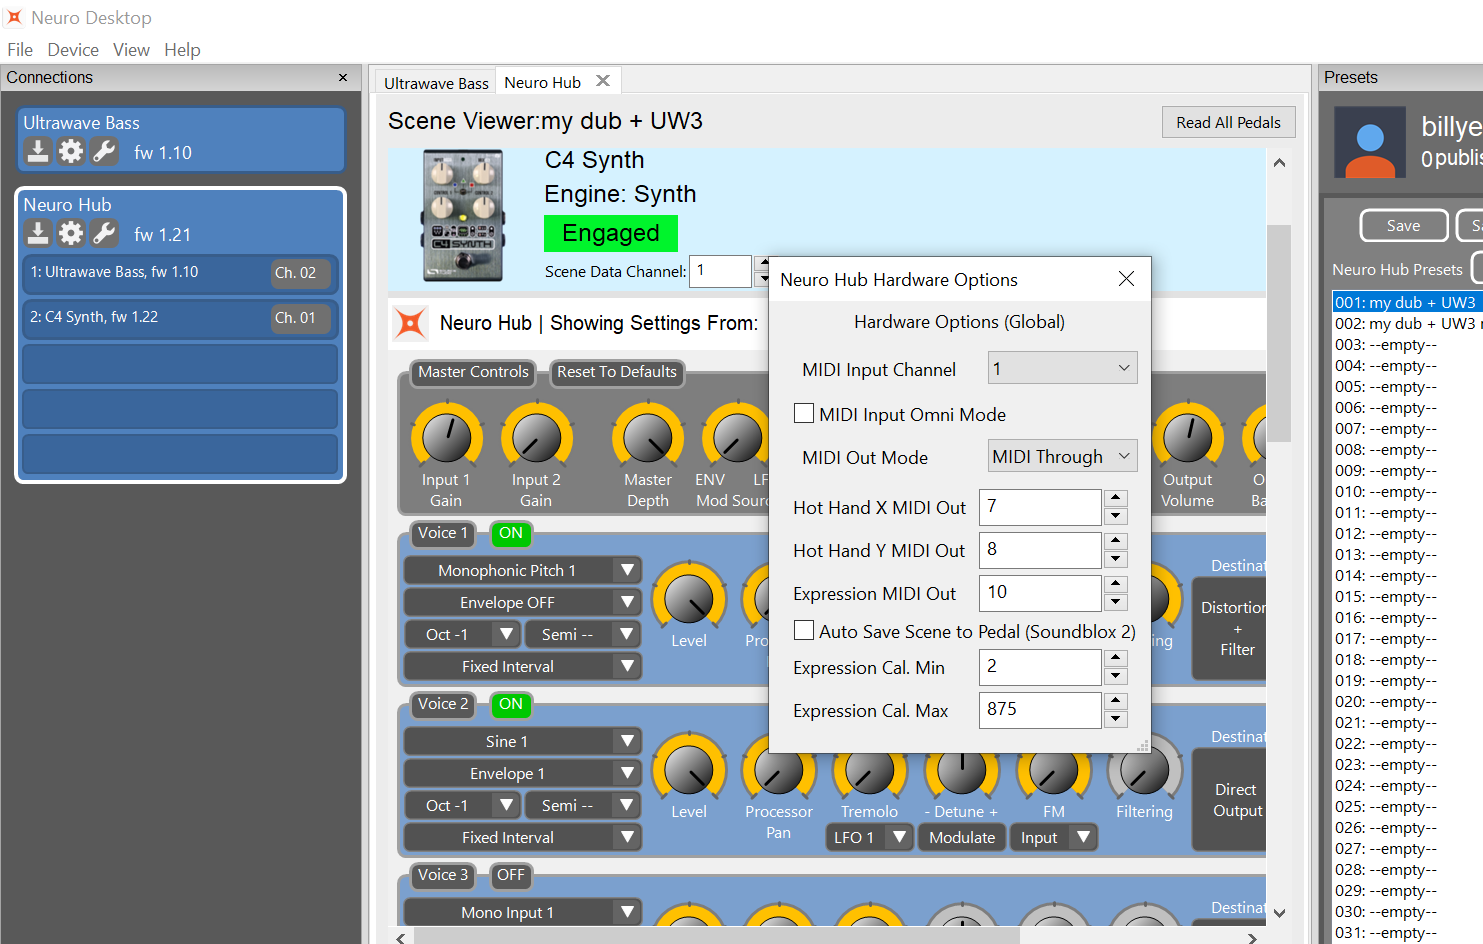Click the user profile avatar

click(1370, 143)
